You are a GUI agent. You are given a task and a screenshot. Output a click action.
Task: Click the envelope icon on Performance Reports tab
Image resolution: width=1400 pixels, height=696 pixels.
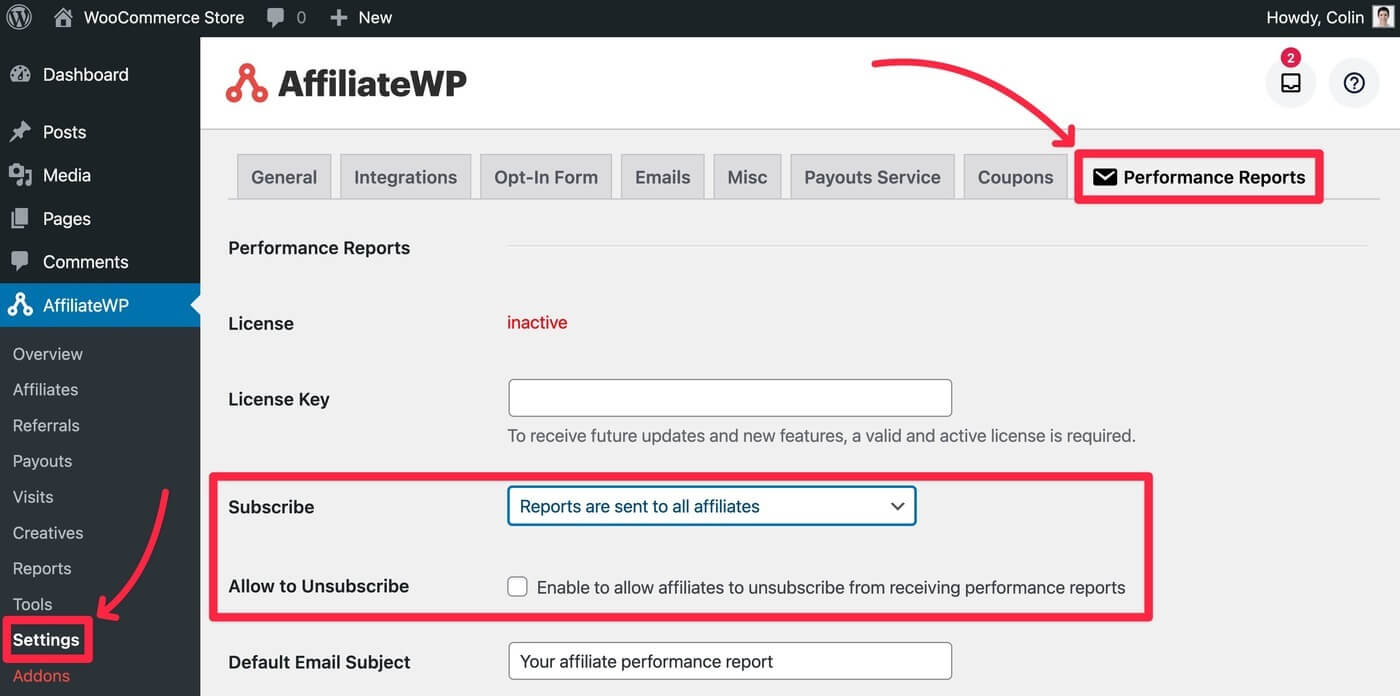coord(1104,177)
